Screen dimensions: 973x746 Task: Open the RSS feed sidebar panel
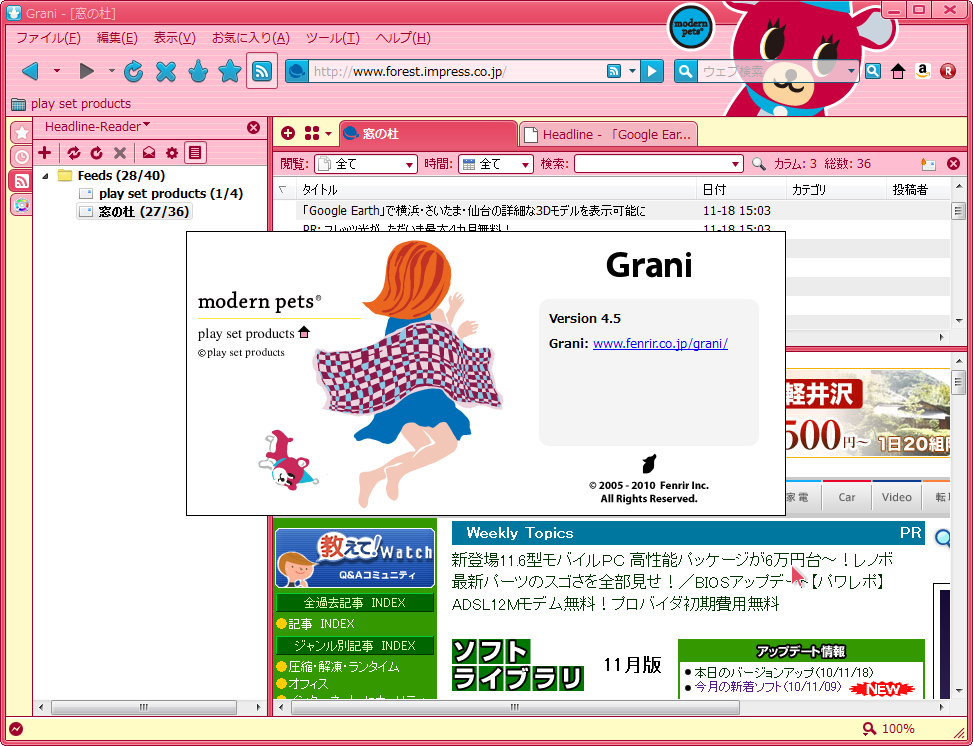click(22, 181)
